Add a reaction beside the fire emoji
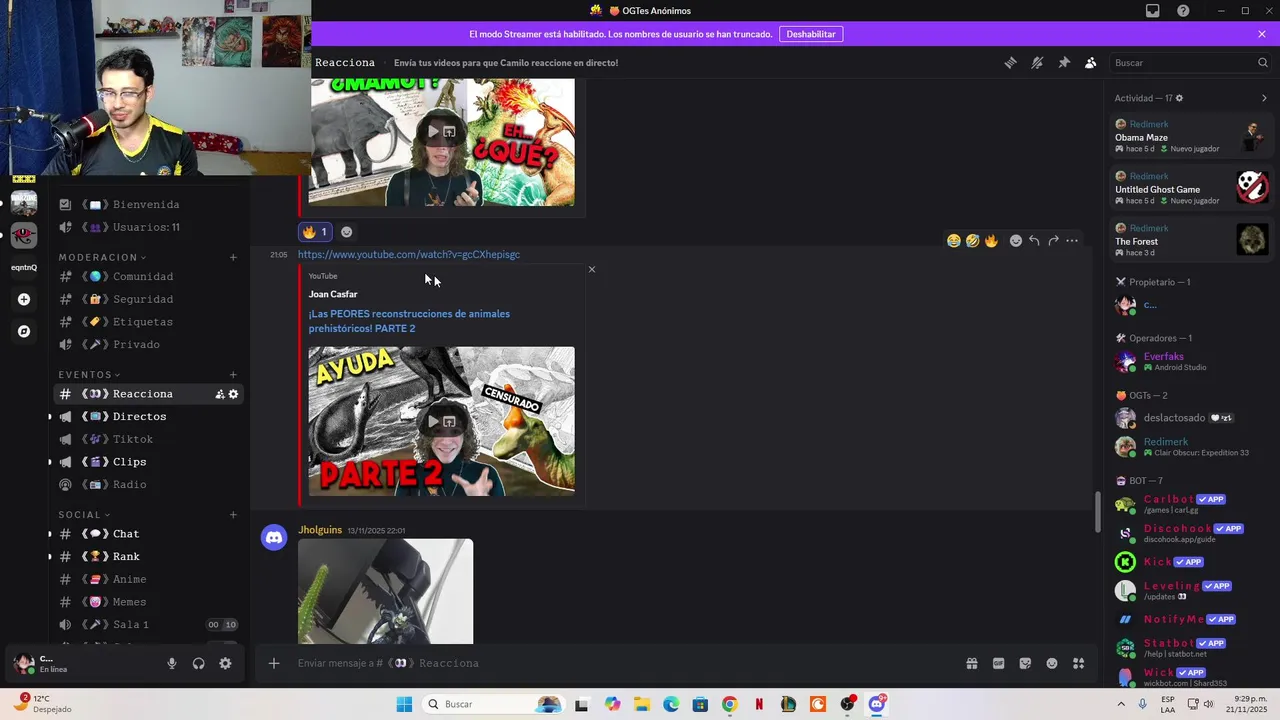The width and height of the screenshot is (1280, 720). 346,232
